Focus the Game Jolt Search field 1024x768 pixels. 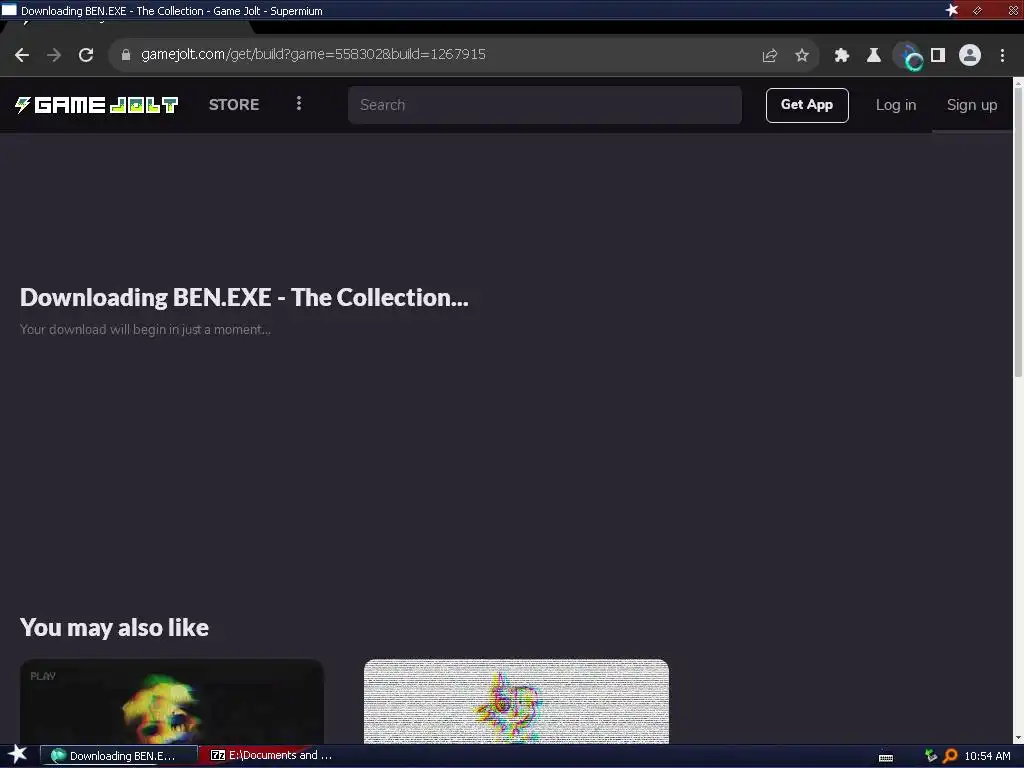click(545, 105)
